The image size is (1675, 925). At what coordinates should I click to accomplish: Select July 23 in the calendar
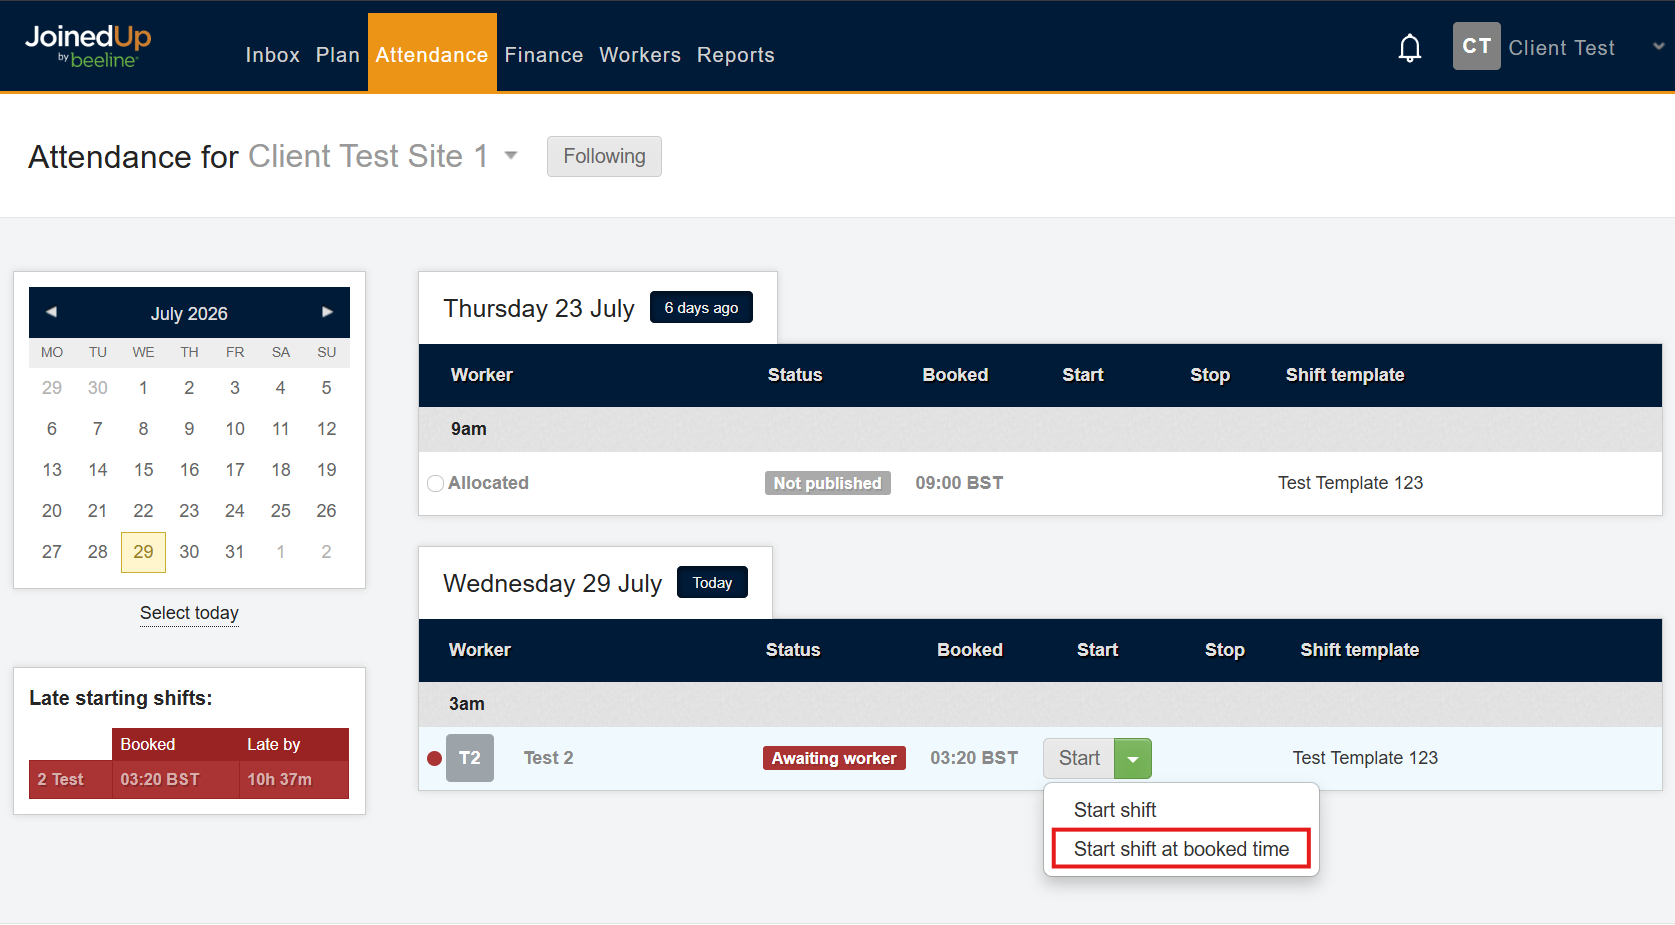pos(189,511)
